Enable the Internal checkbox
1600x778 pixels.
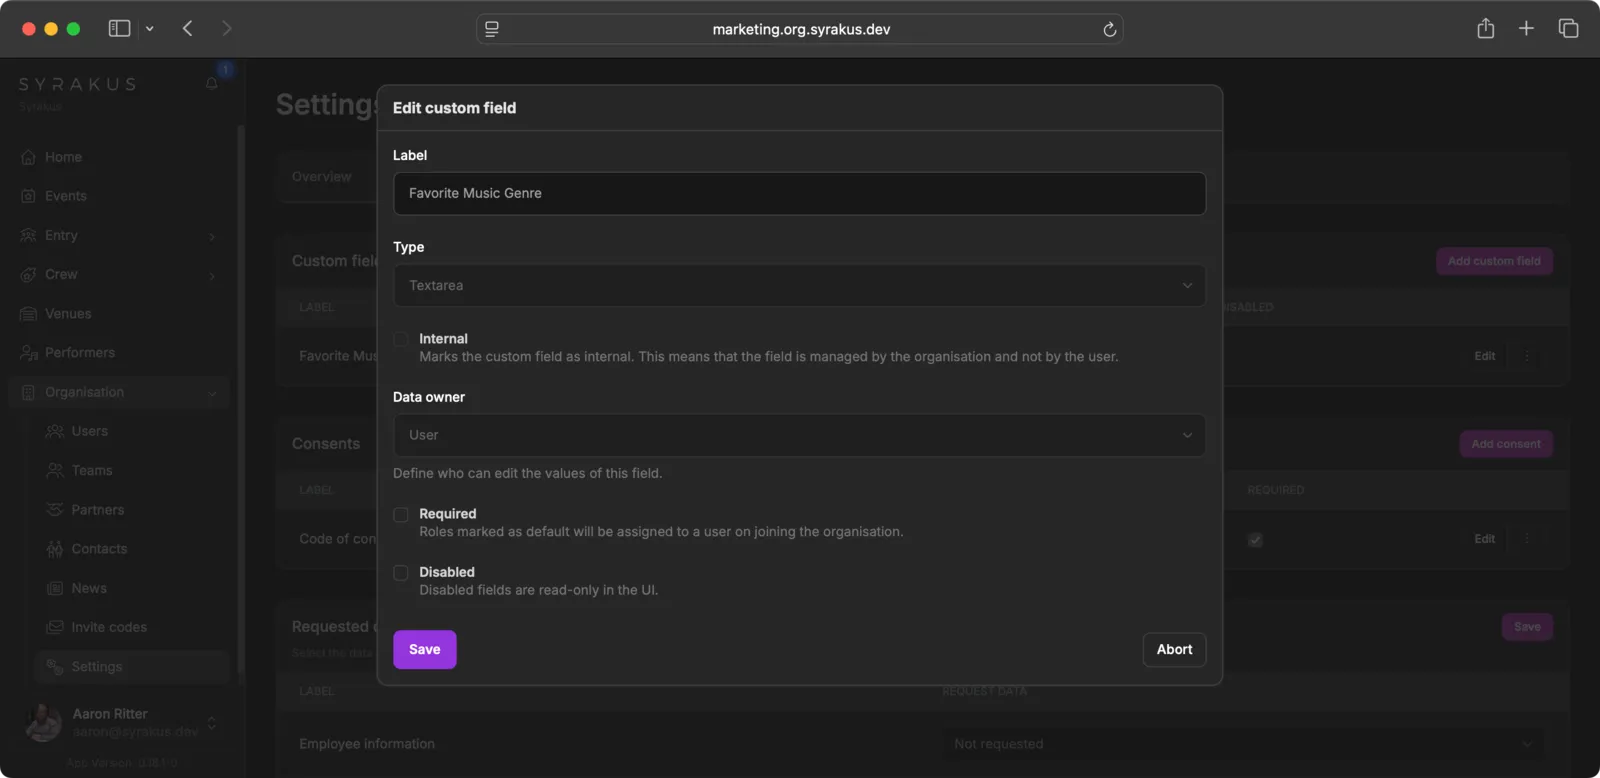(x=401, y=340)
